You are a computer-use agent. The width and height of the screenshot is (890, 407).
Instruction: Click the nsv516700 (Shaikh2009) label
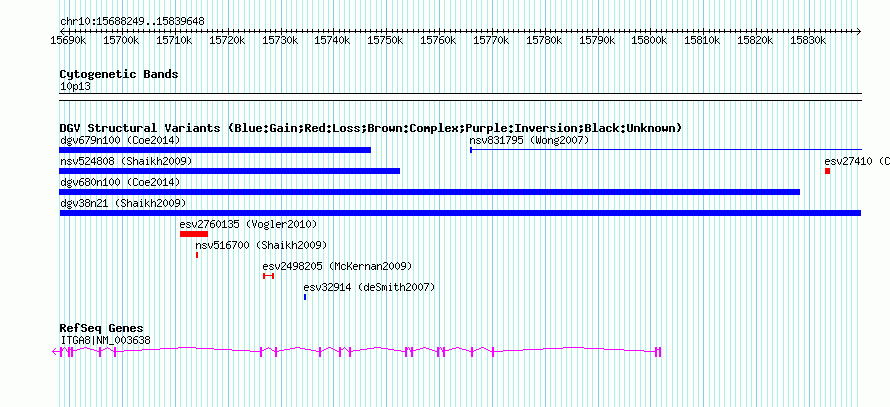(x=261, y=245)
